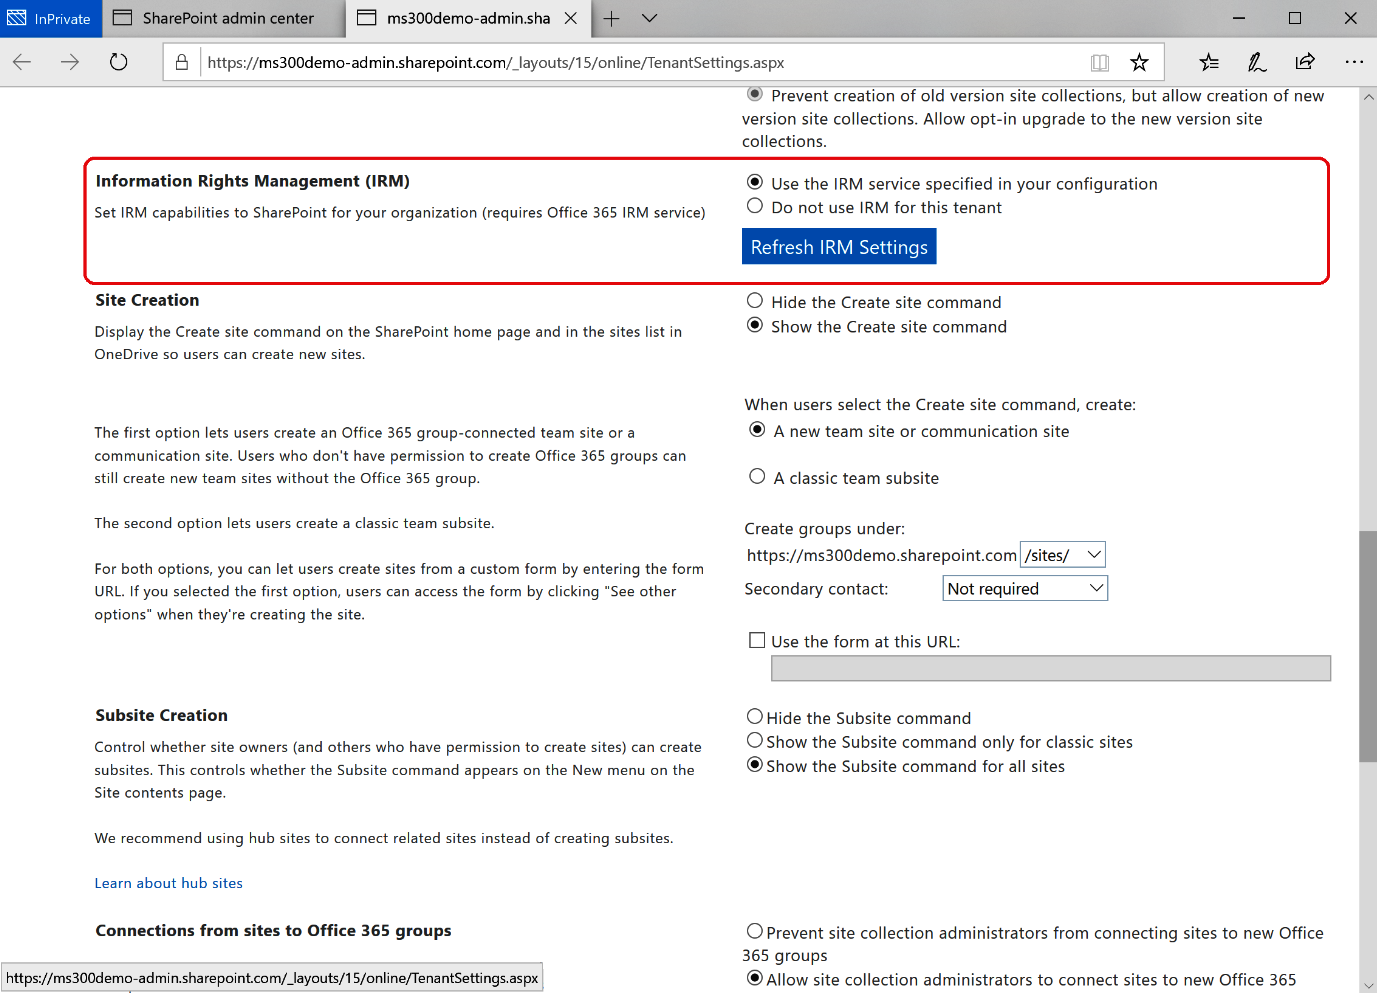Select Show the Subsite command for all sites
Screen dimensions: 1377x993
(x=755, y=765)
